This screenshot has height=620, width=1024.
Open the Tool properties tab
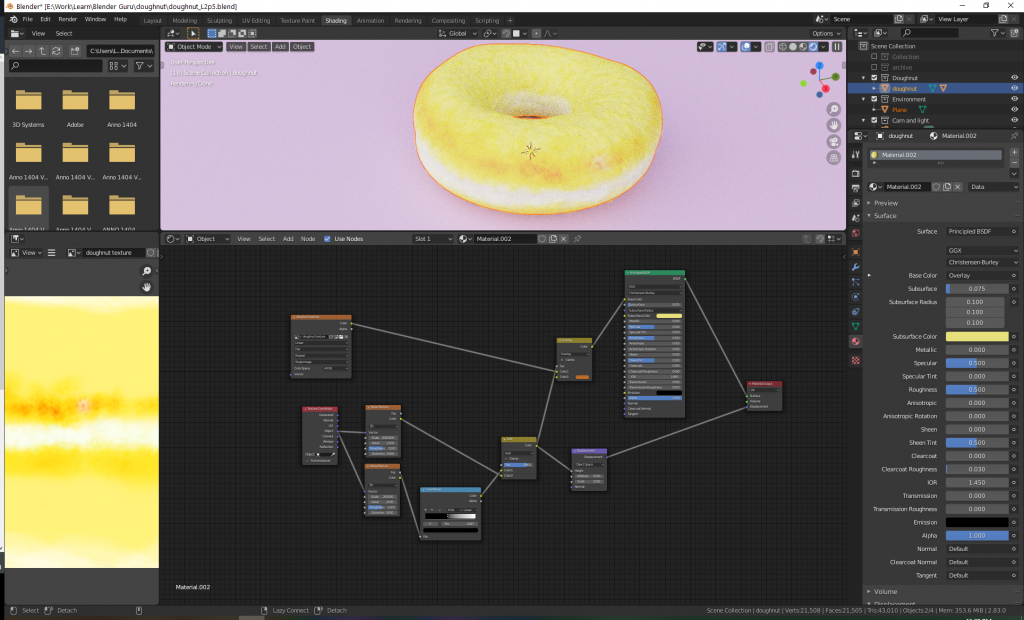(856, 155)
